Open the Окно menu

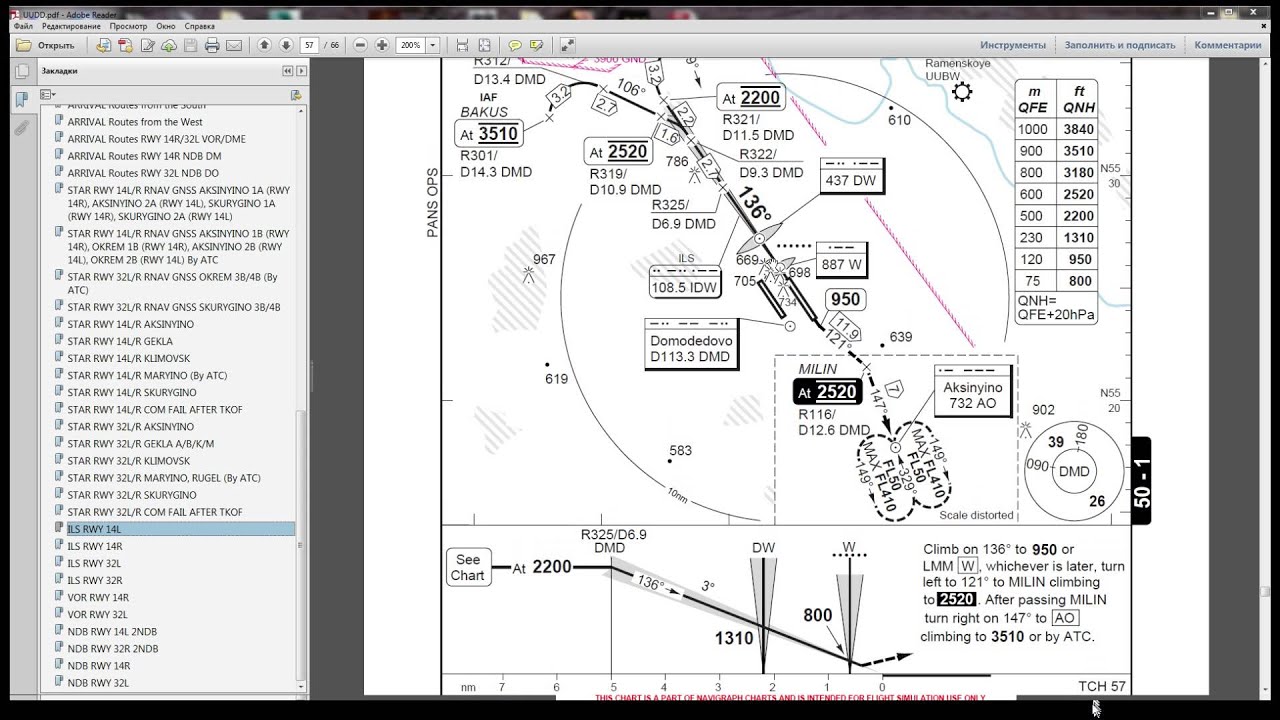click(x=166, y=26)
